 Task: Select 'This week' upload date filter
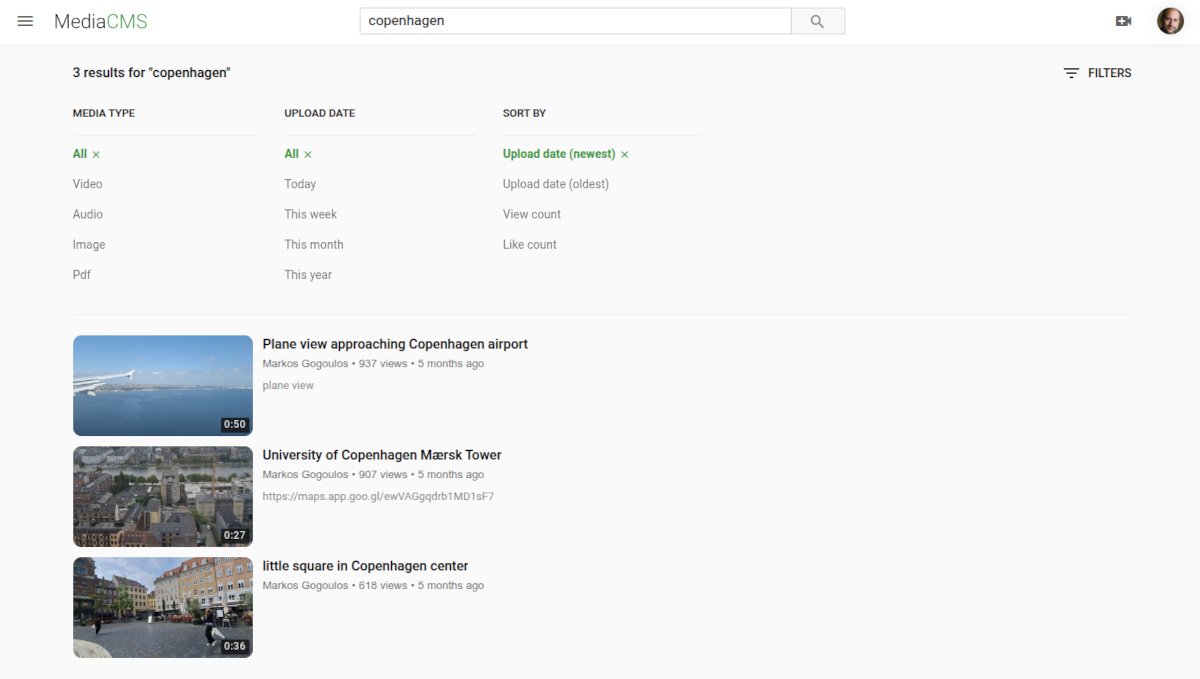310,214
